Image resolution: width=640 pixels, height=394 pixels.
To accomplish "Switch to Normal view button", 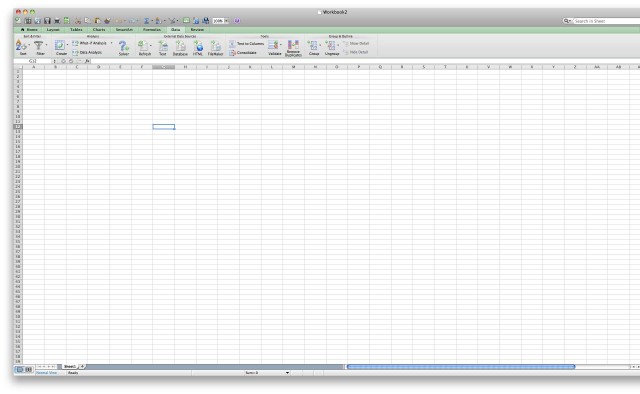I will pos(19,370).
